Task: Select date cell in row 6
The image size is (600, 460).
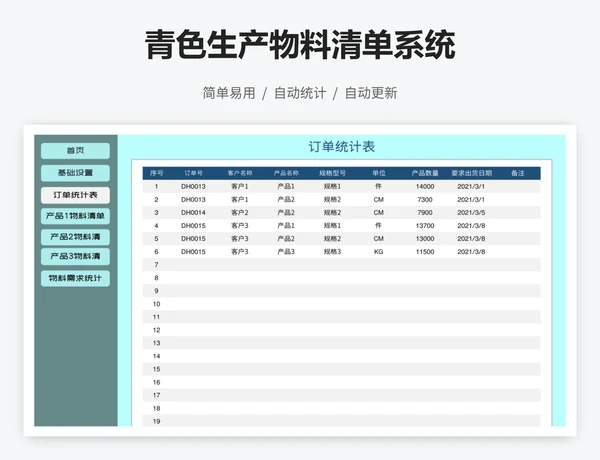Action: tap(471, 252)
